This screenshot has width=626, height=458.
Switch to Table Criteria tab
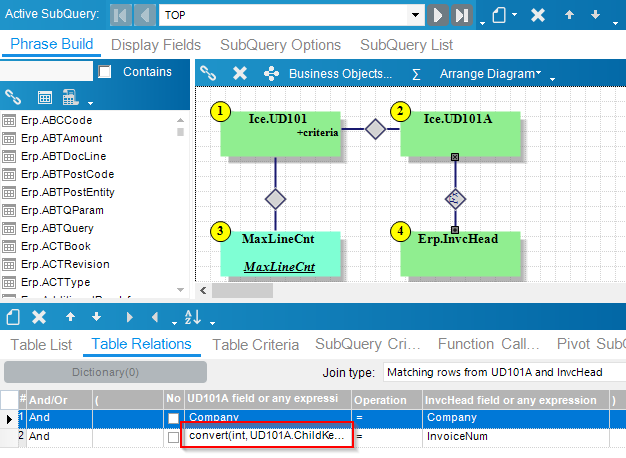(256, 345)
